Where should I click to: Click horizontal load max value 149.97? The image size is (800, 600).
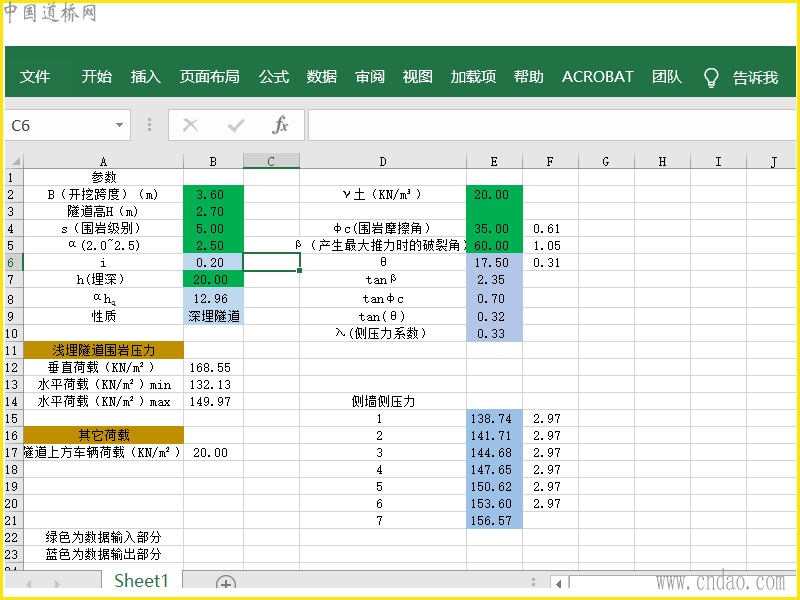213,402
